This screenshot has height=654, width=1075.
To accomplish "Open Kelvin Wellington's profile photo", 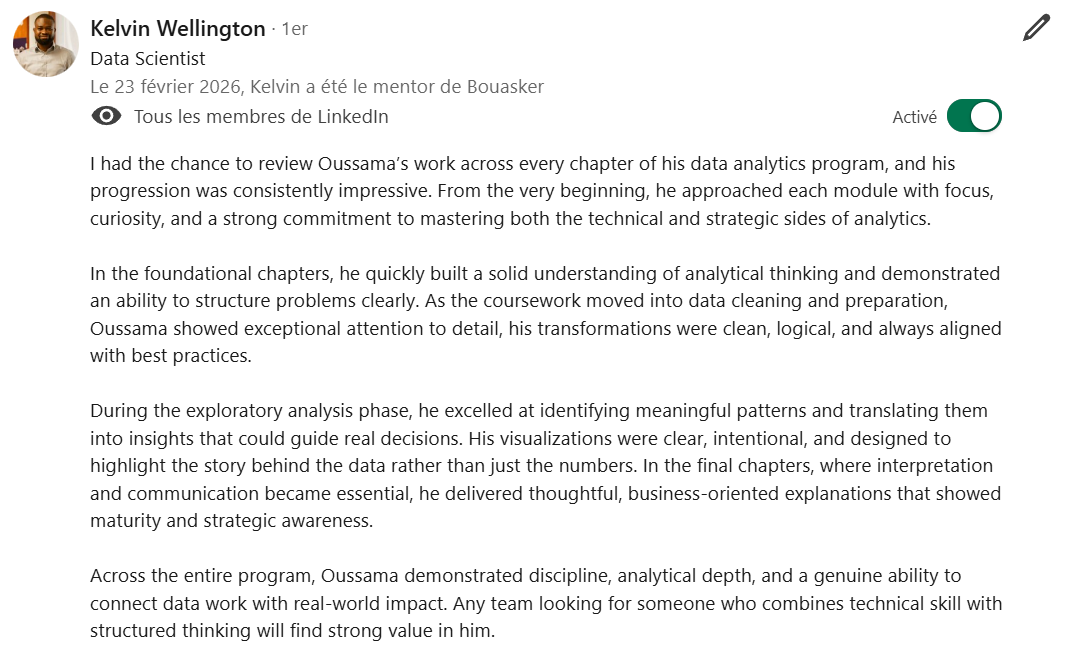I will 45,44.
